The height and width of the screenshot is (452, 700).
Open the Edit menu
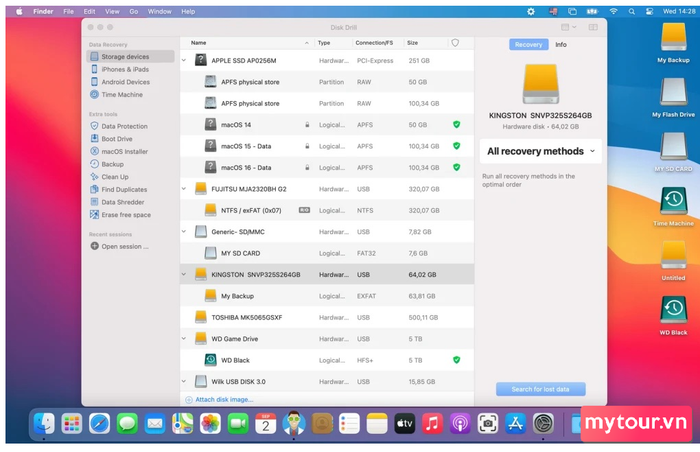tap(89, 12)
